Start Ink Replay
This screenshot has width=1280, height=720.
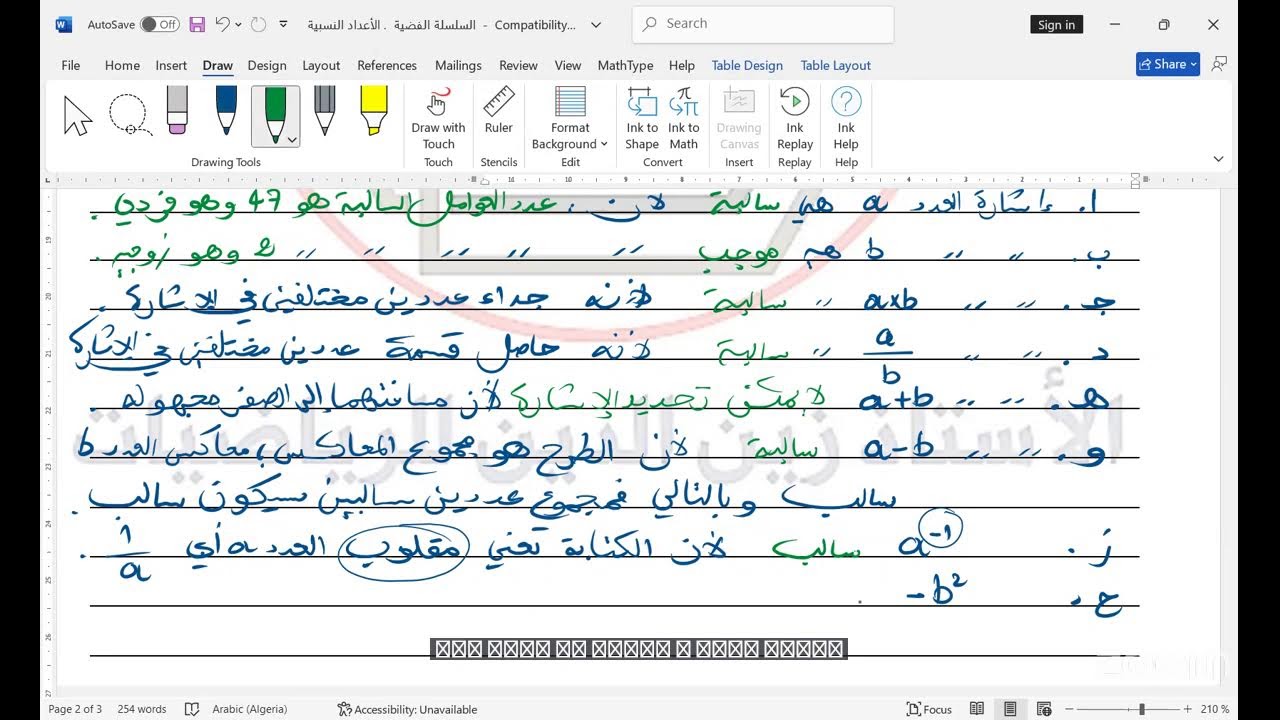[795, 118]
